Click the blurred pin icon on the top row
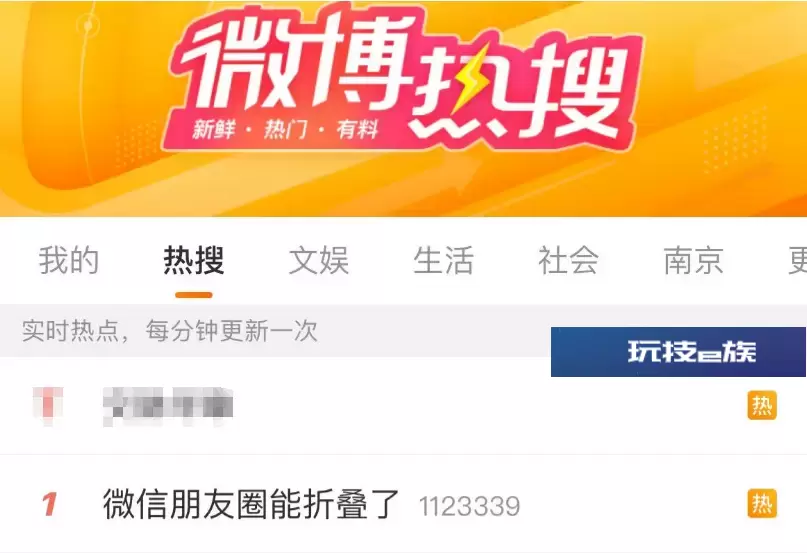Viewport: 807px width, 553px height. [x=48, y=405]
